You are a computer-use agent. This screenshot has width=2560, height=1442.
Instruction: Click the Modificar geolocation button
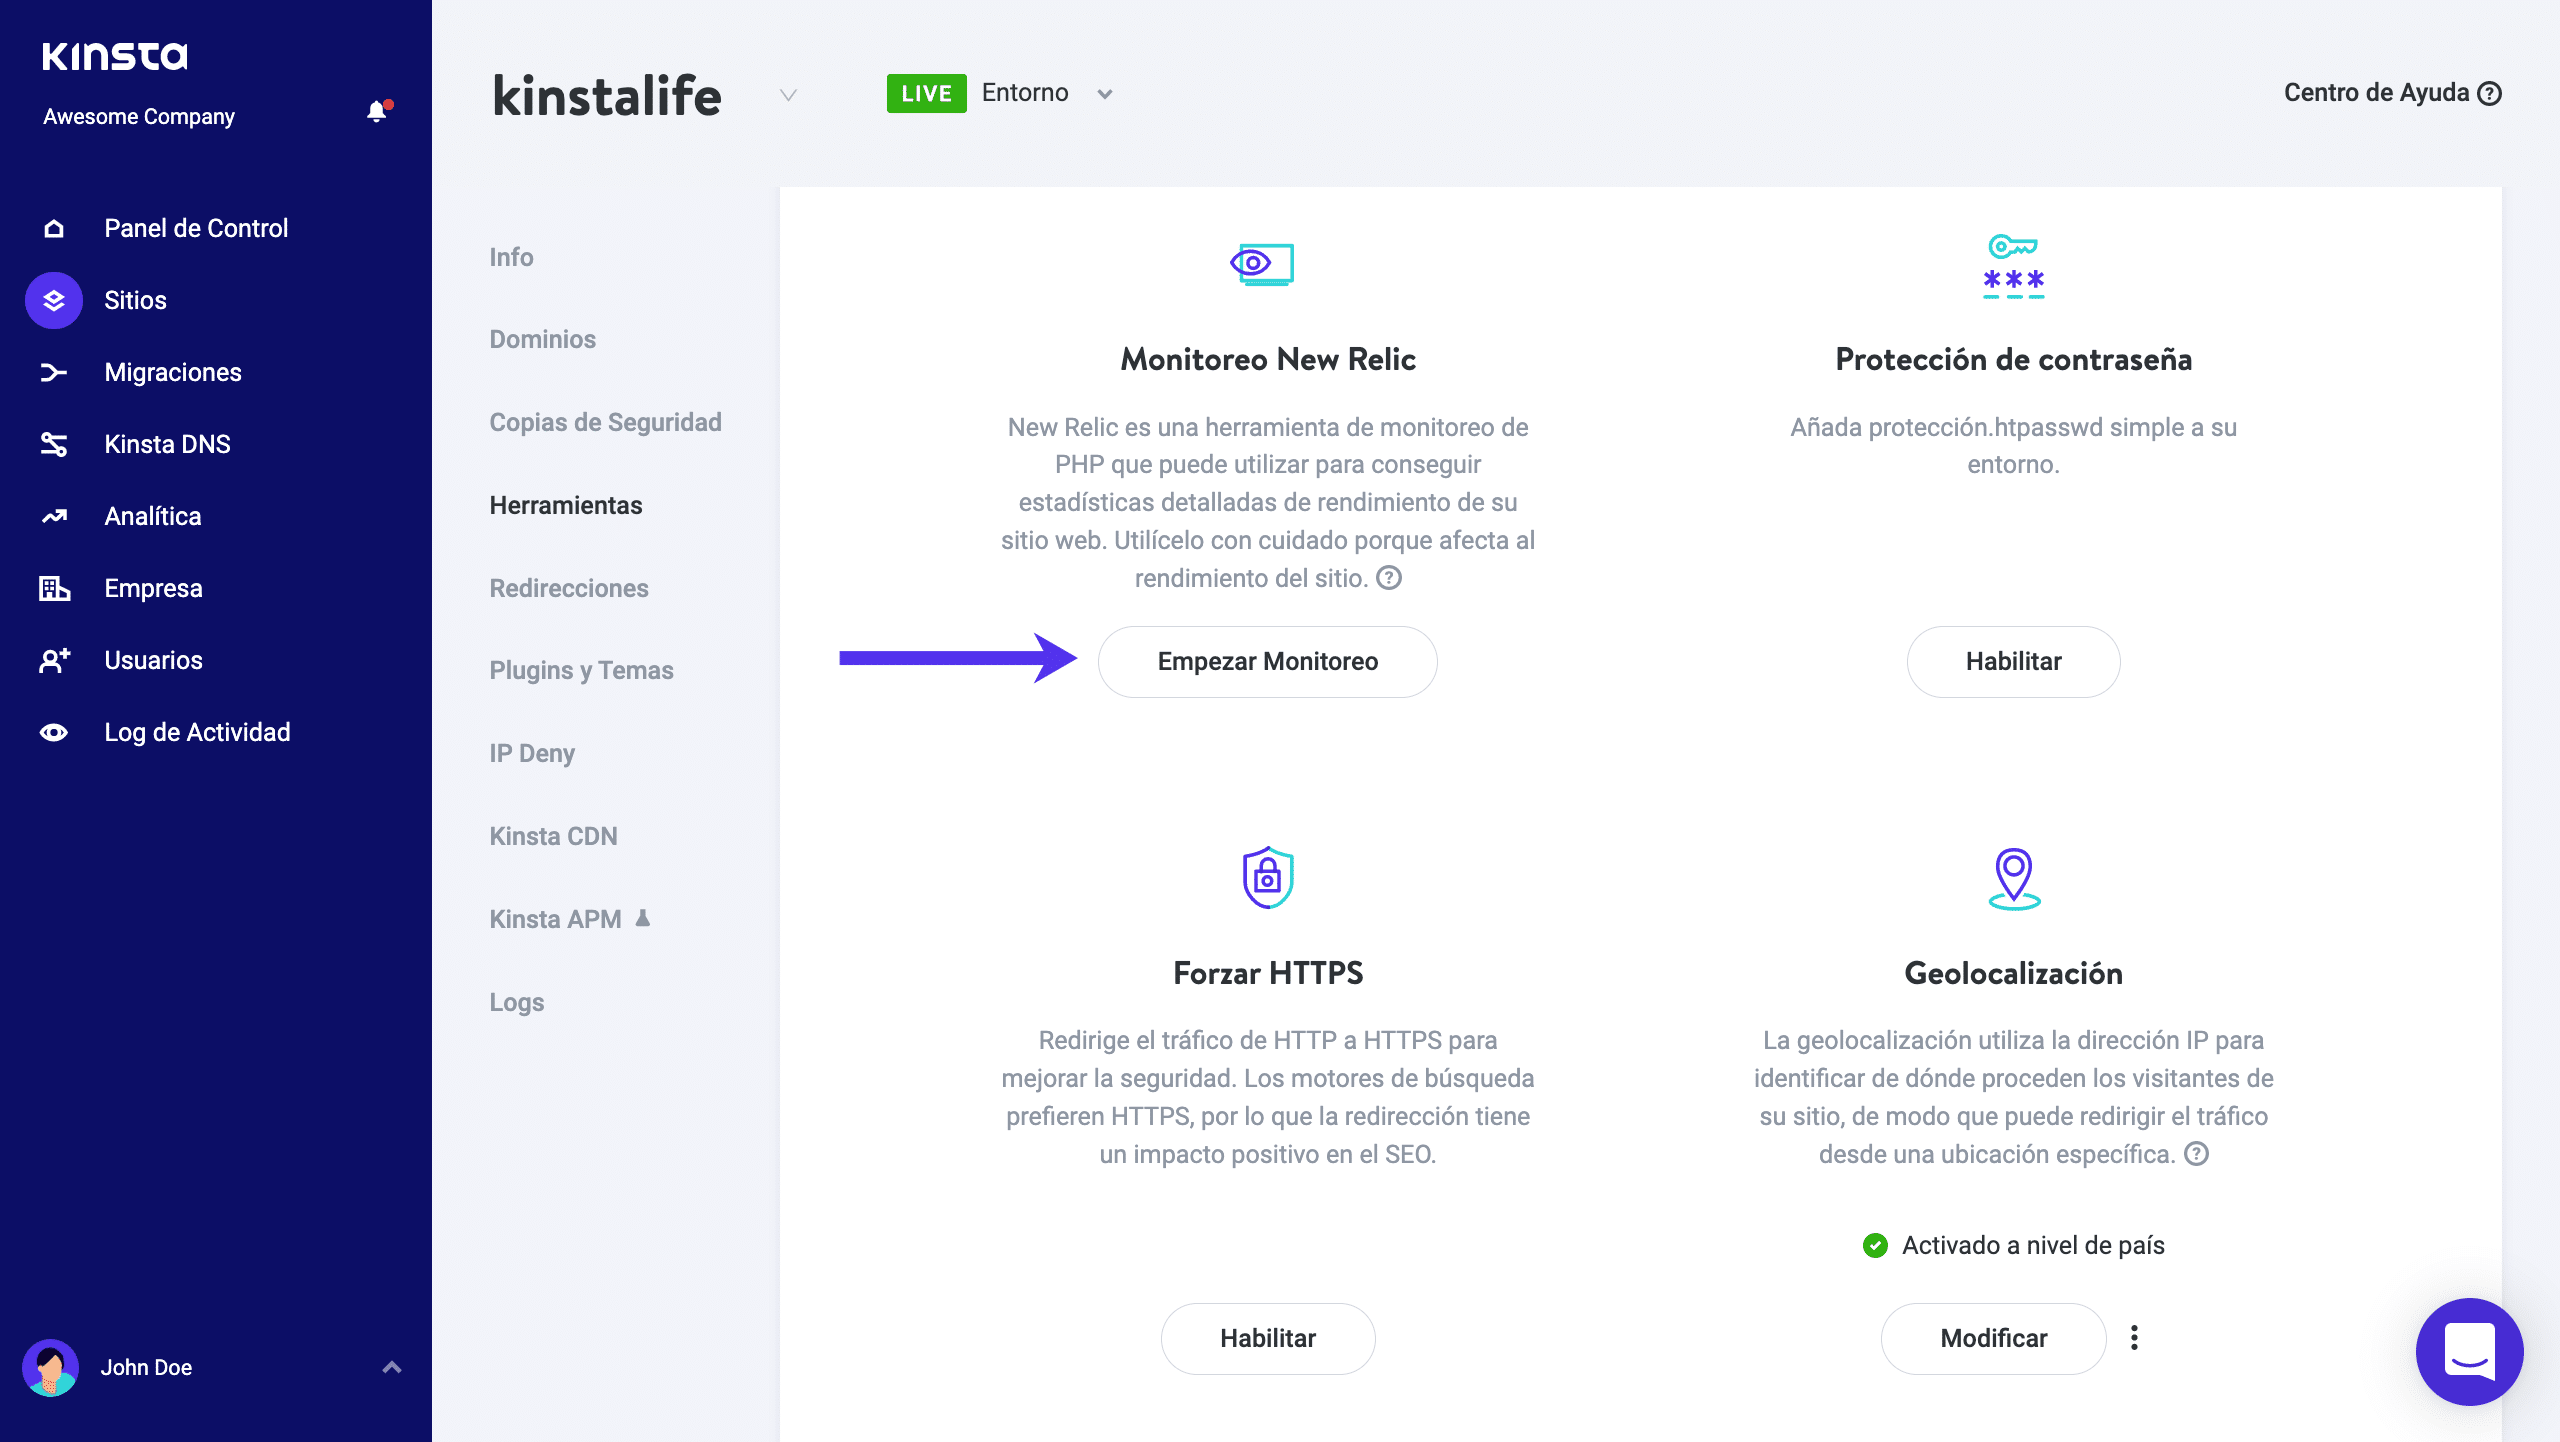(x=1993, y=1338)
